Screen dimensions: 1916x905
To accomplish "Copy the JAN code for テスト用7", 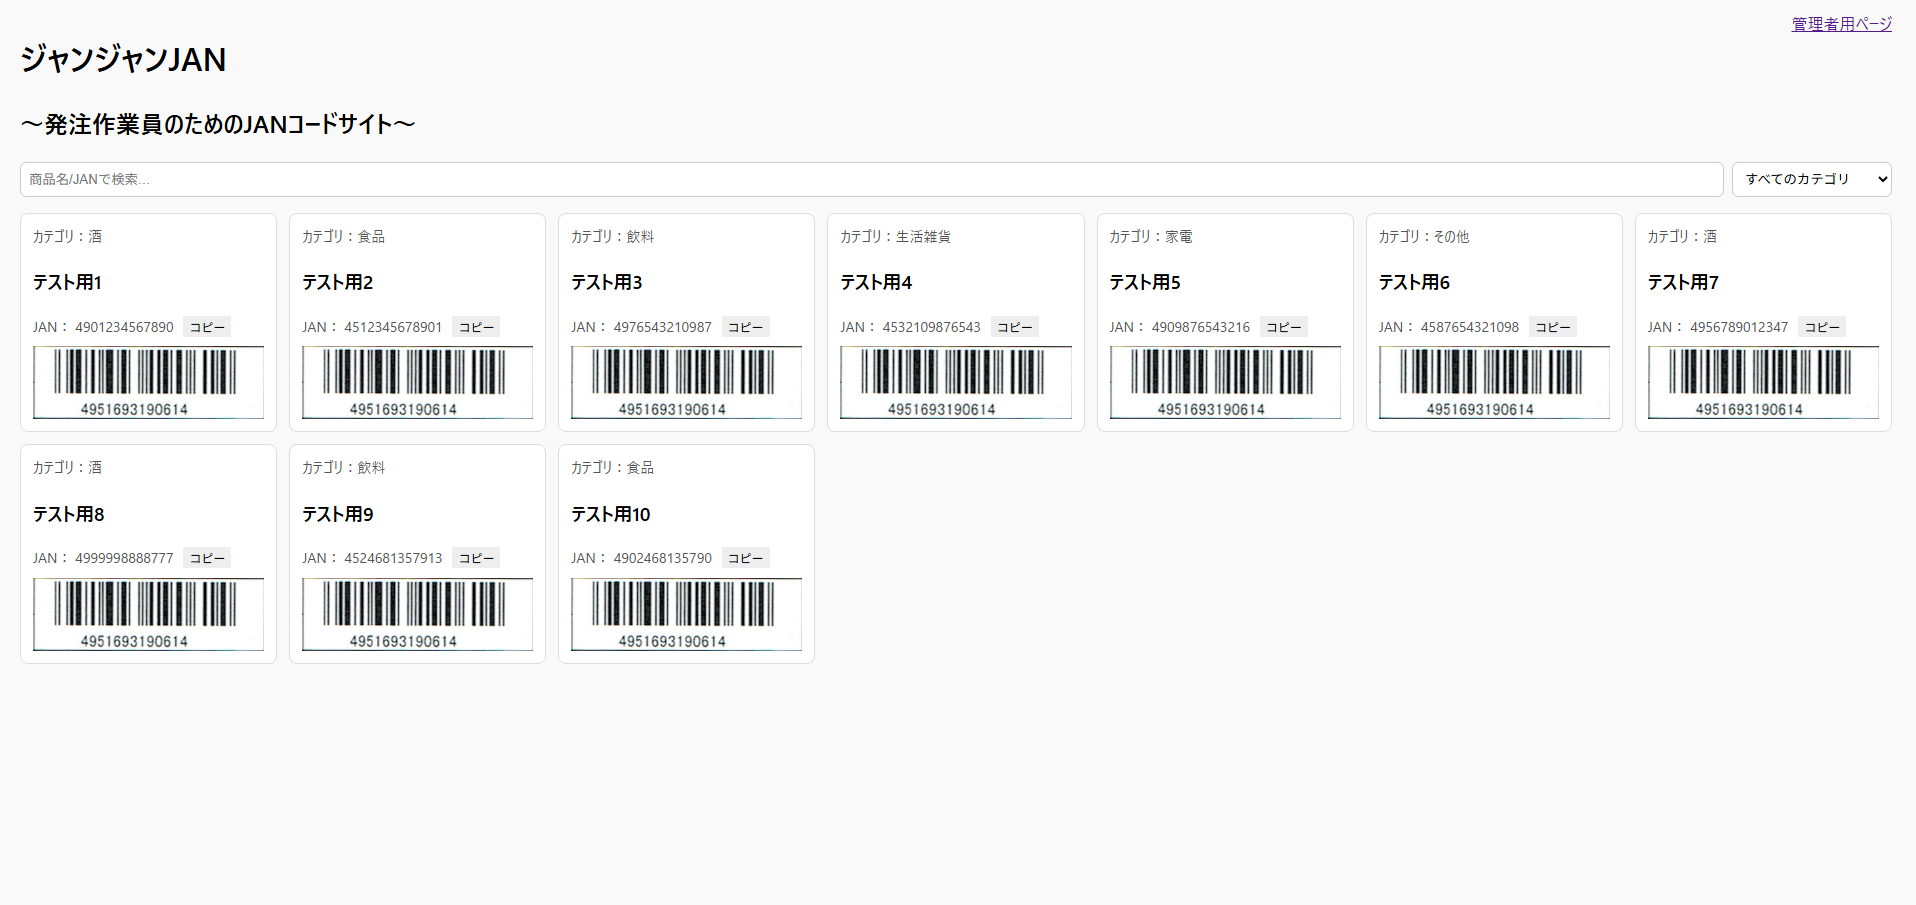I will (1821, 326).
